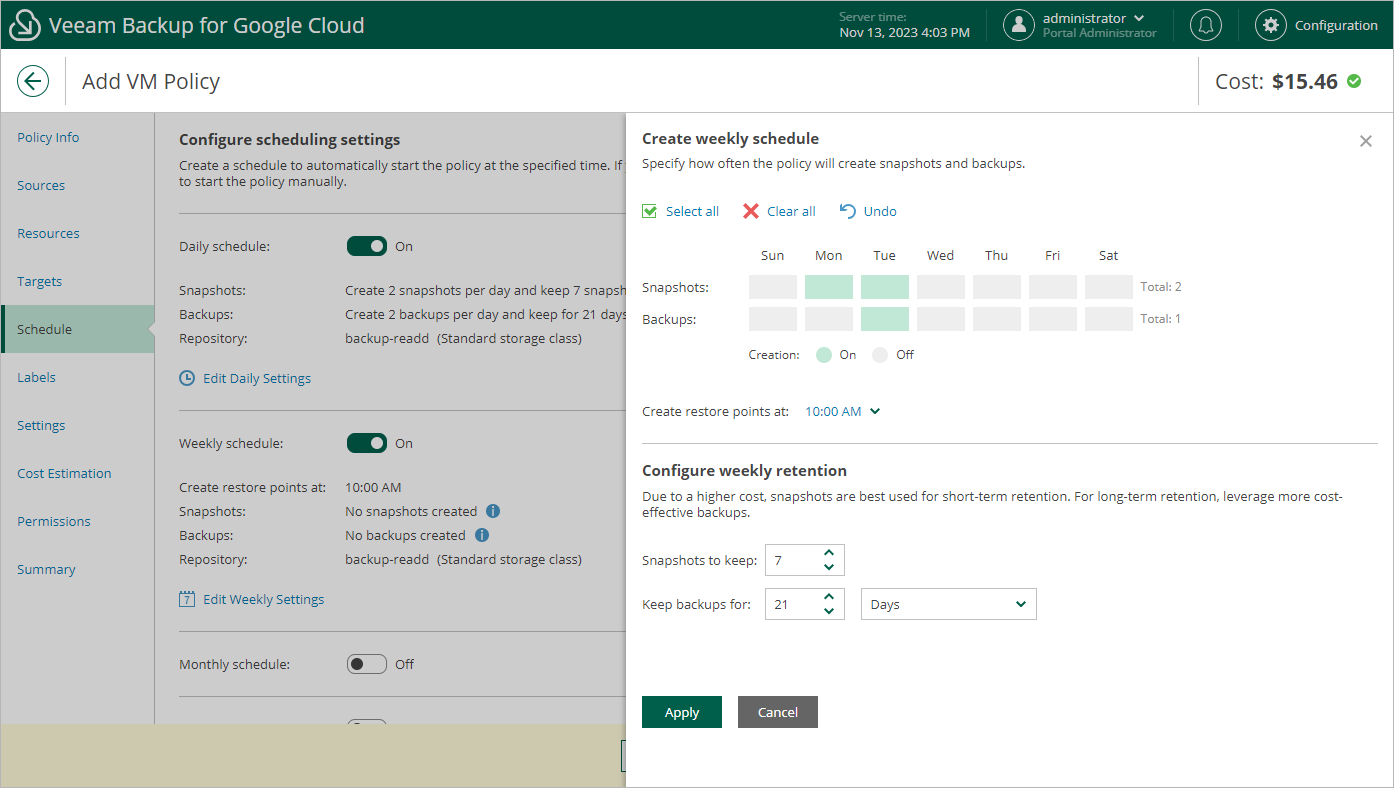Close the weekly schedule panel
Screen dimensions: 1394x788
[1365, 141]
